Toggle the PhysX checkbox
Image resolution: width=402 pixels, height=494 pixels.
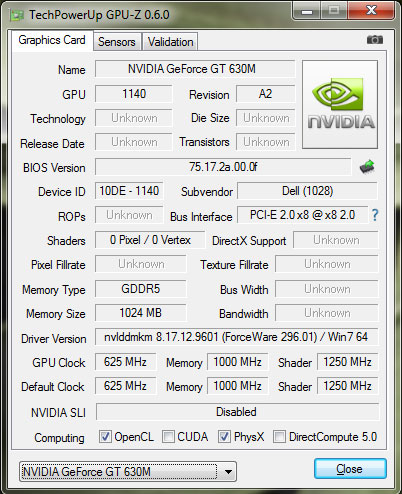click(x=224, y=436)
